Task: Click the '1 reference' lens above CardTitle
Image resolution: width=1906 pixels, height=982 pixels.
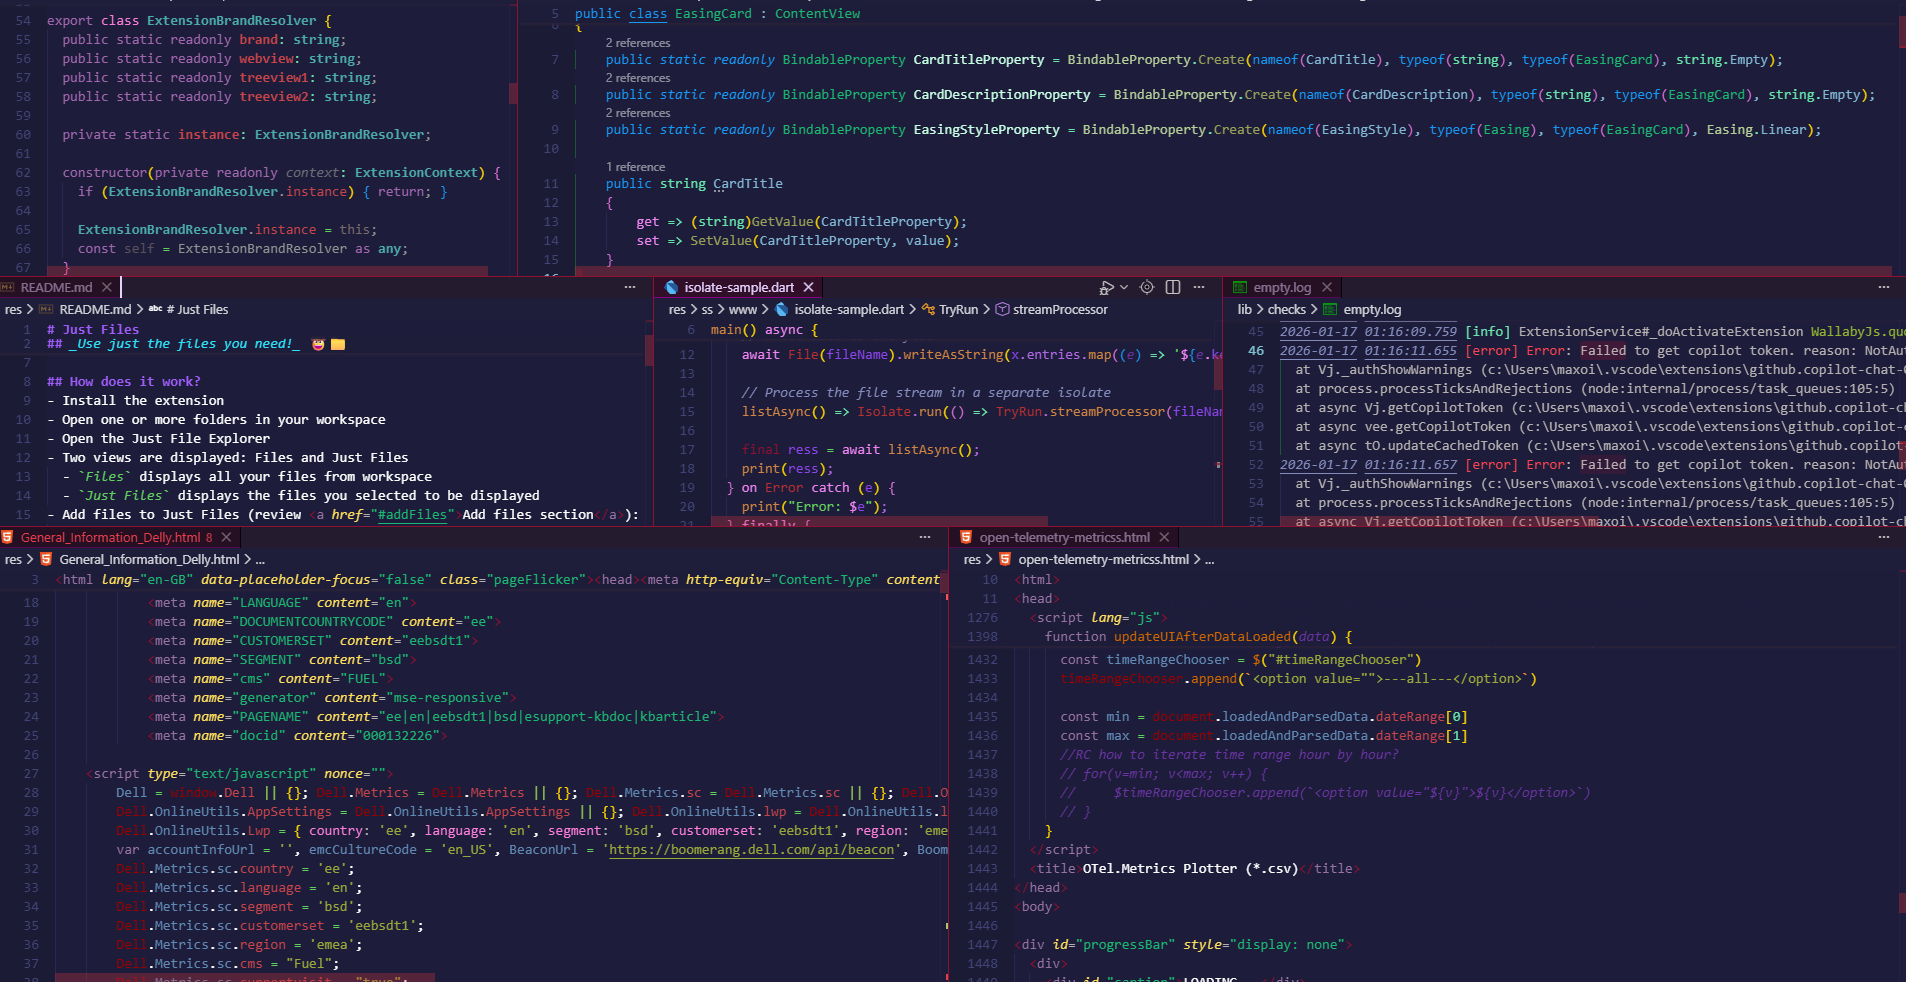Action: pos(635,167)
